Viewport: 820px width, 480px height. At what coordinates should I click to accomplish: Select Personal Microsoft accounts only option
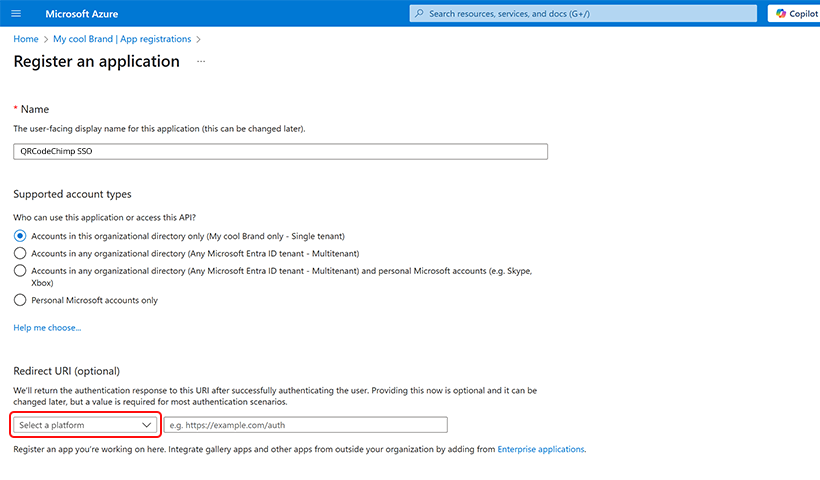(x=20, y=300)
